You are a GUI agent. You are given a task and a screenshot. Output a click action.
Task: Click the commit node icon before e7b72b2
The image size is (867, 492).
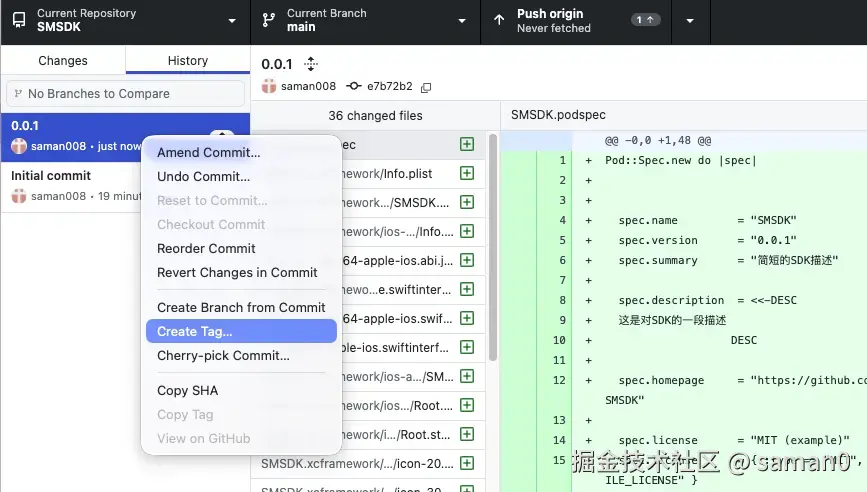pyautogui.click(x=353, y=86)
